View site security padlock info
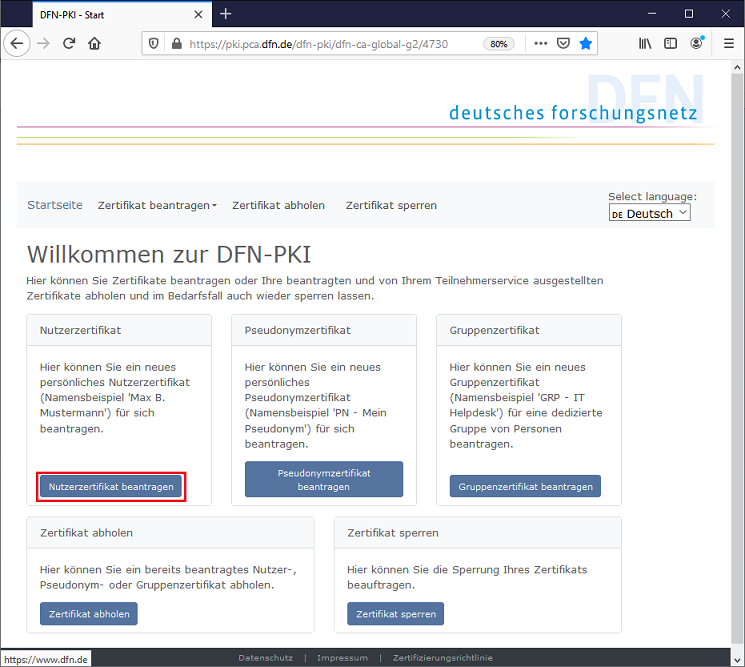The height and width of the screenshot is (667, 745). (x=177, y=44)
